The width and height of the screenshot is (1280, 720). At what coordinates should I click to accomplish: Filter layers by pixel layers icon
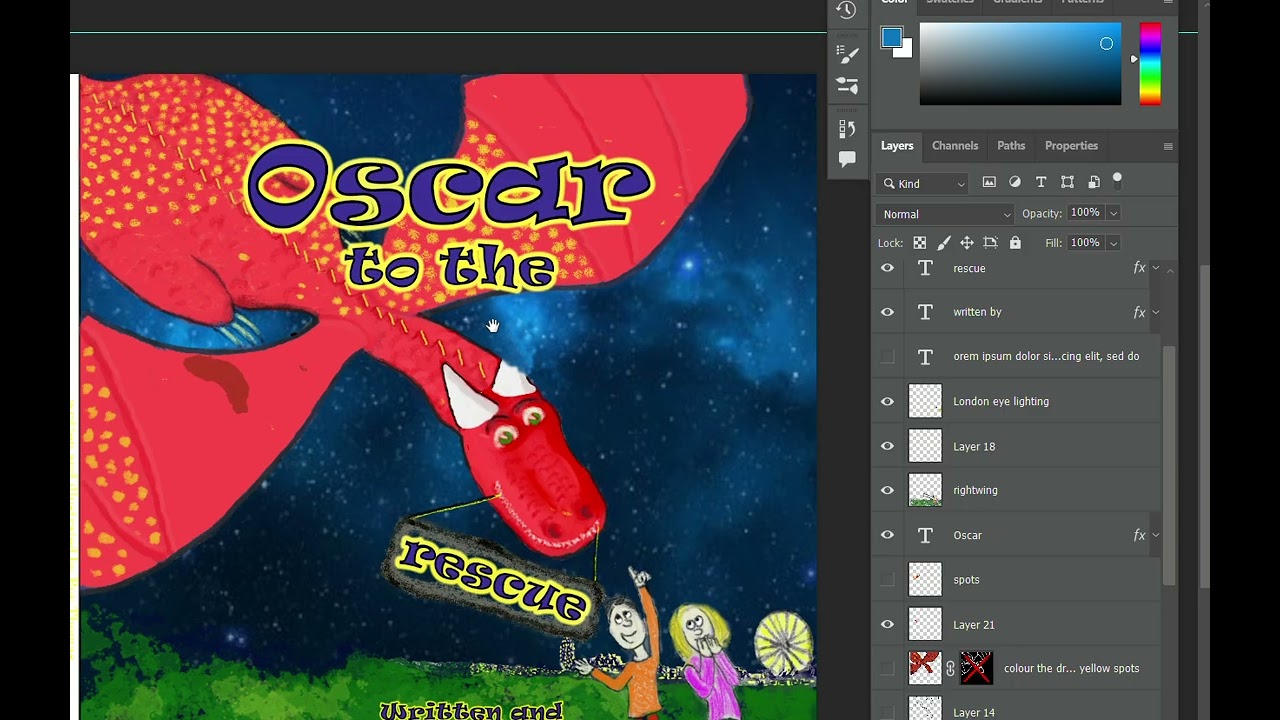(989, 182)
